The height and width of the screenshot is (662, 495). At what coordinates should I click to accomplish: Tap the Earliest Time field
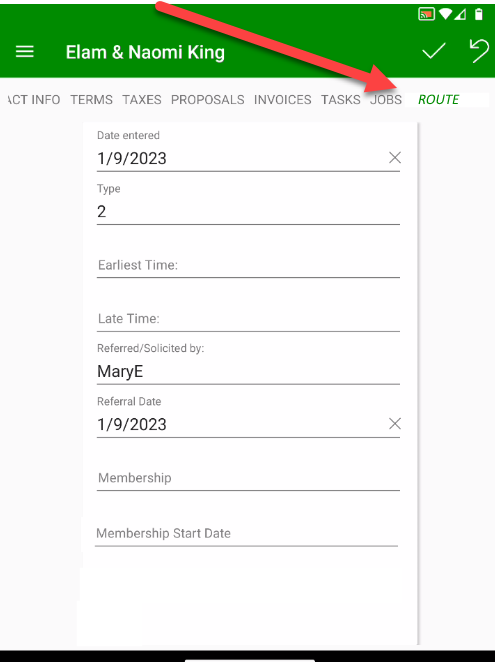click(248, 265)
